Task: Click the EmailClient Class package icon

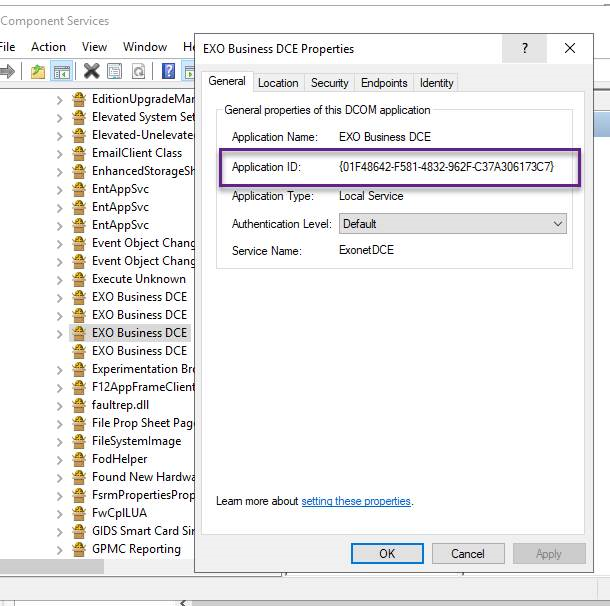Action: pos(79,153)
